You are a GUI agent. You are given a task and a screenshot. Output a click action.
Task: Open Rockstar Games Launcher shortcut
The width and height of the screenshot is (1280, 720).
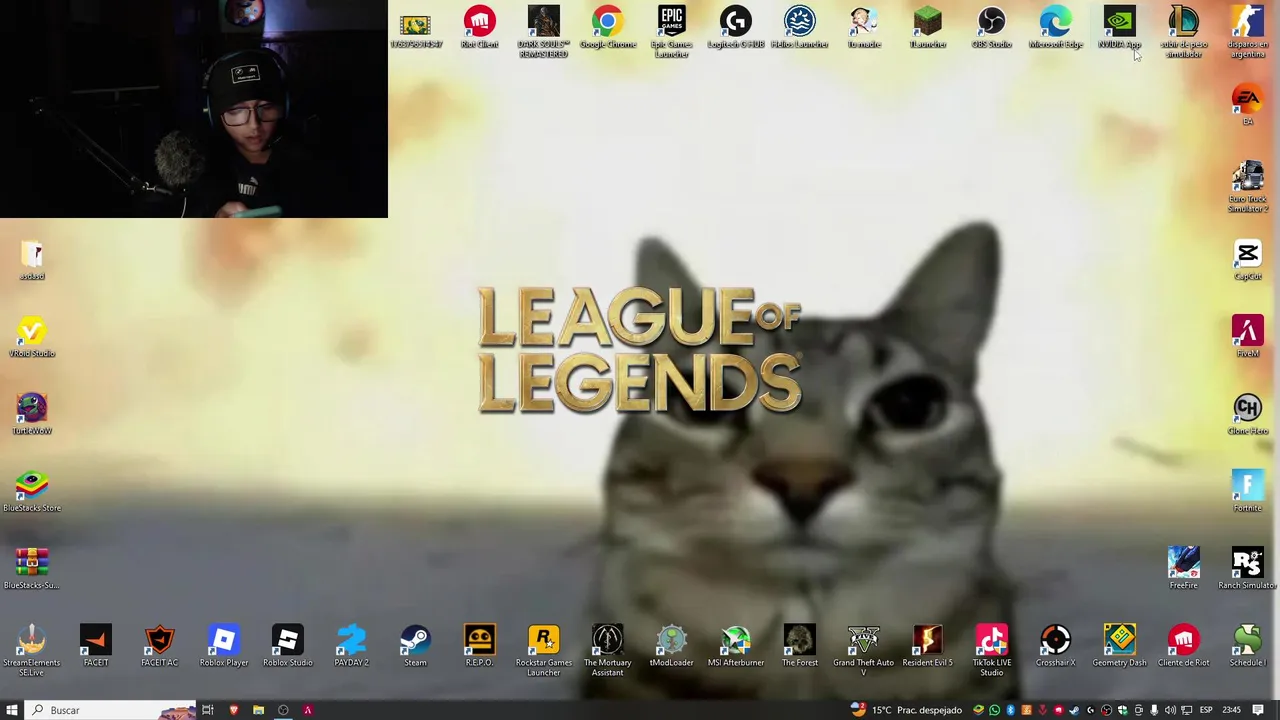(x=543, y=649)
